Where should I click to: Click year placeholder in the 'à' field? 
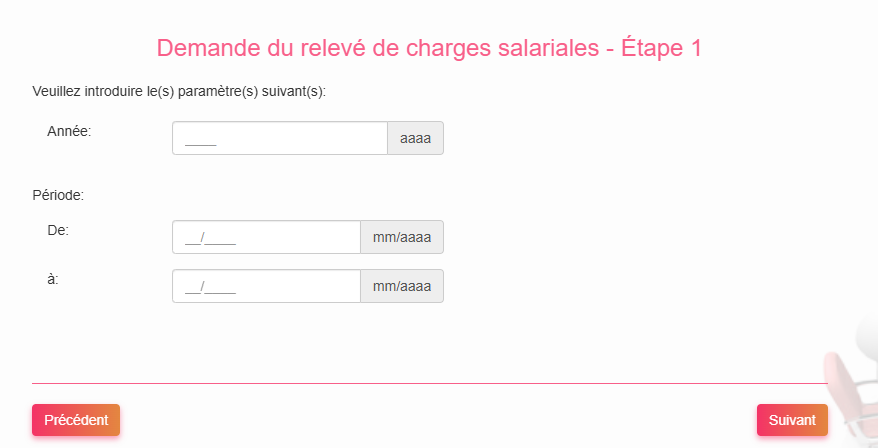(x=221, y=286)
